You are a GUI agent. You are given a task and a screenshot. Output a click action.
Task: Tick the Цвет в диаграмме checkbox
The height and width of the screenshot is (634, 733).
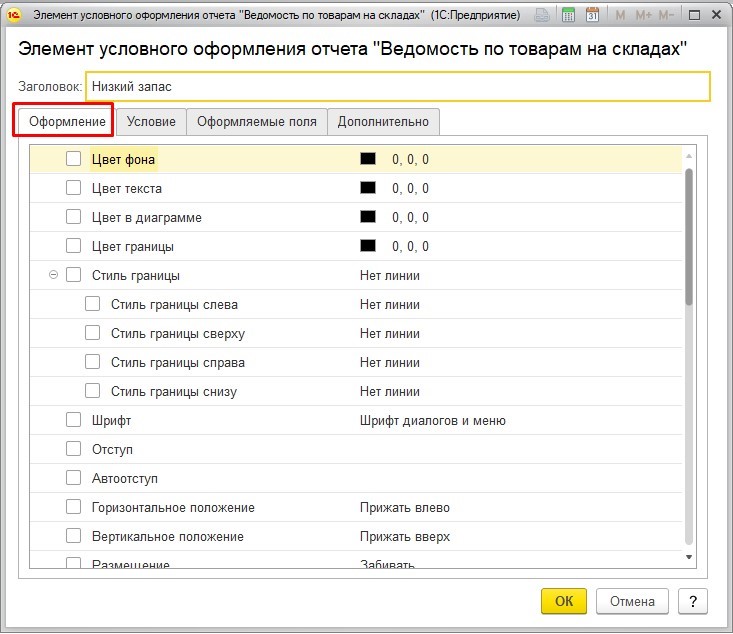point(73,217)
